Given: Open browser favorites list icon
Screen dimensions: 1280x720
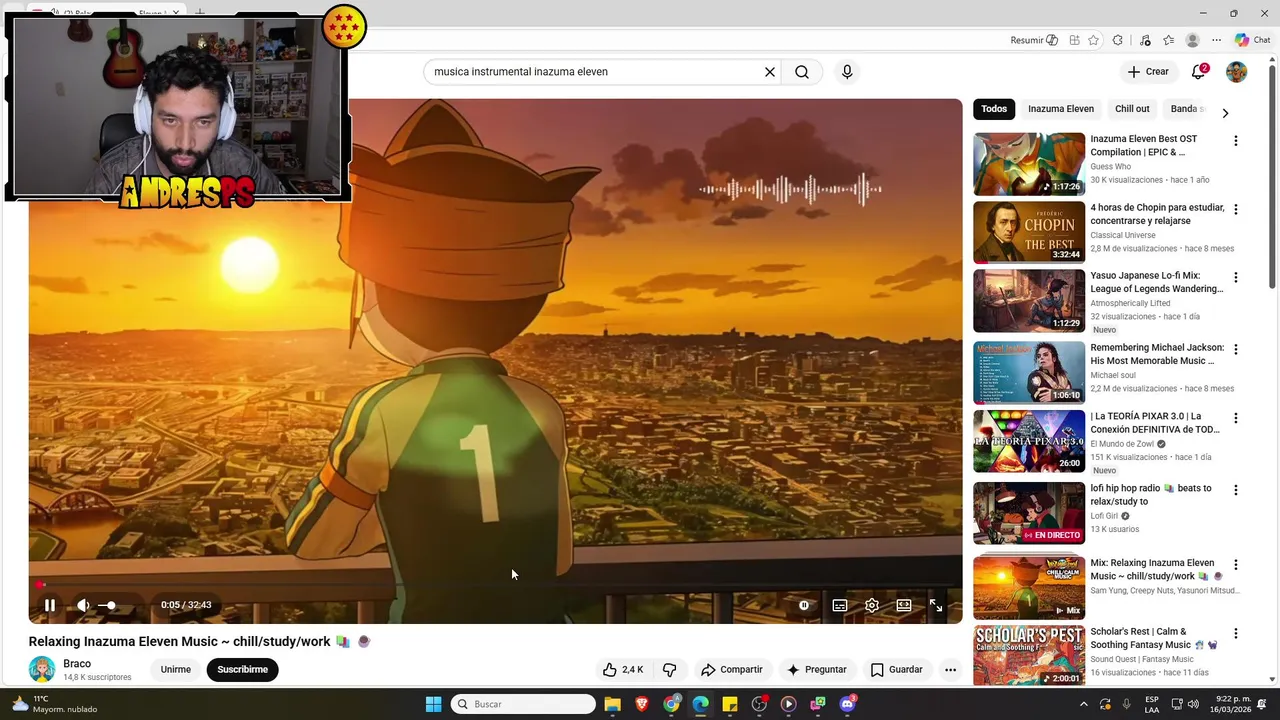Looking at the screenshot, I should (x=1168, y=40).
